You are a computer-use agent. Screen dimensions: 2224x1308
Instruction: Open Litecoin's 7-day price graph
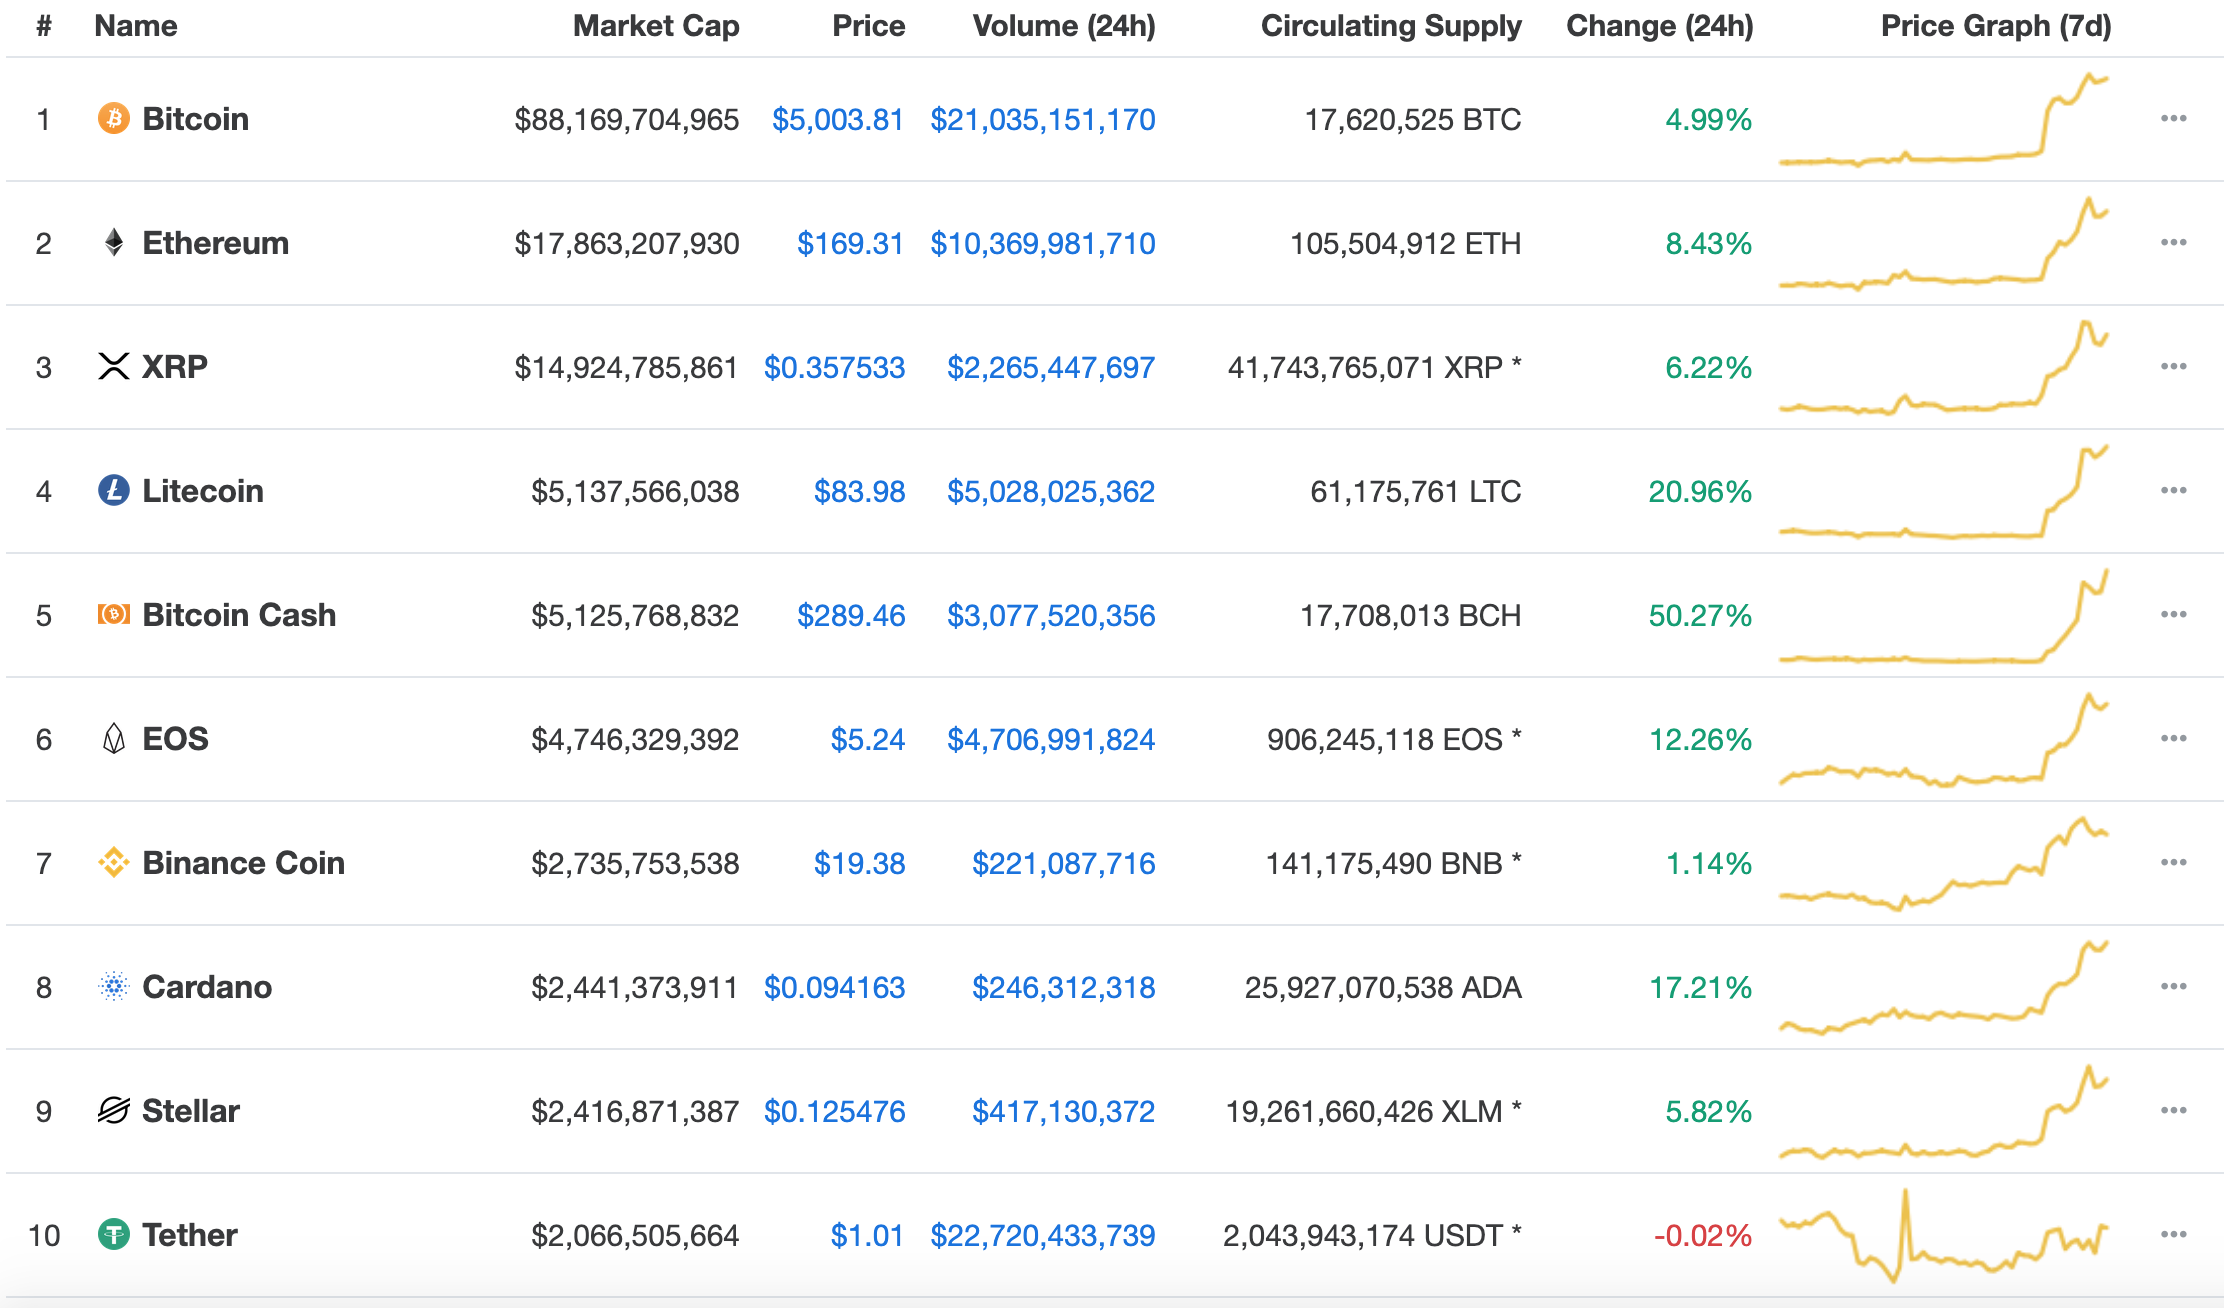tap(1944, 491)
